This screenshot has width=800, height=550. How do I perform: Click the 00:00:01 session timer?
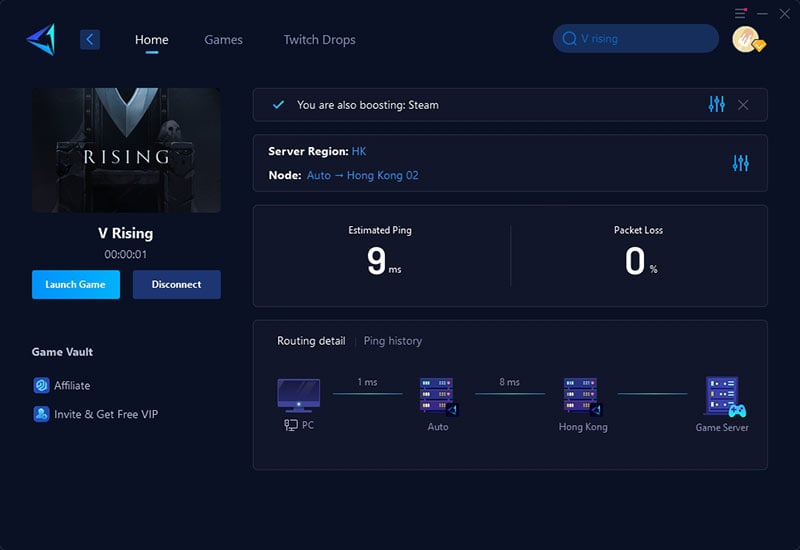[126, 254]
